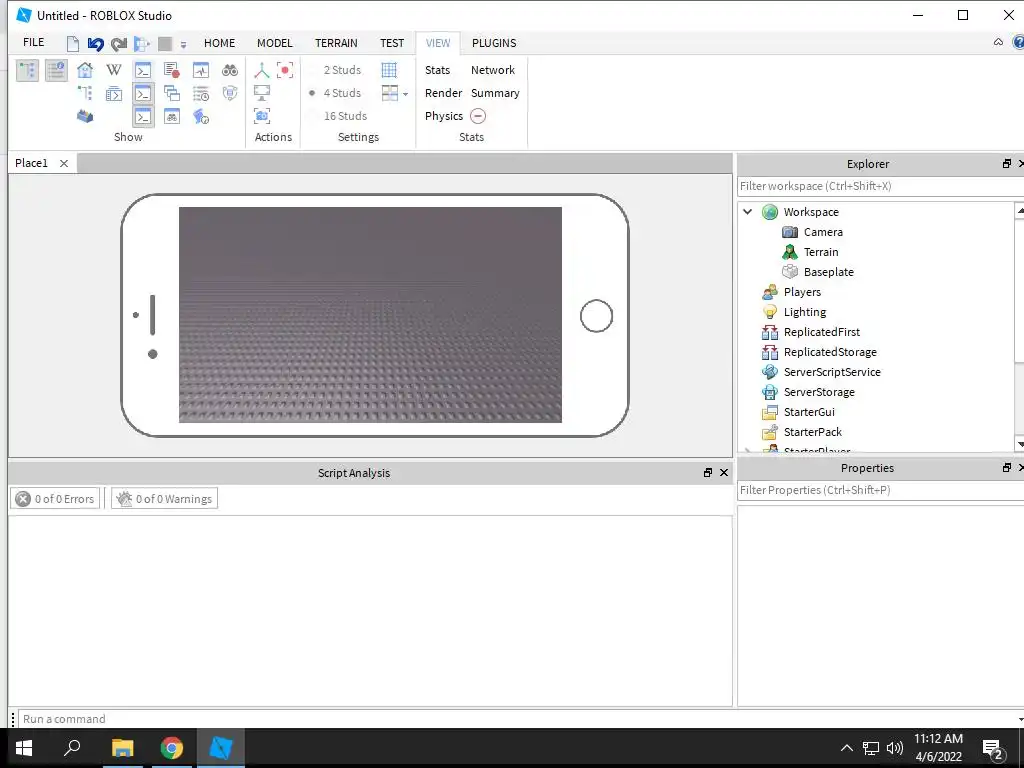Switch to the TERRAIN ribbon tab
Screen dimensions: 1024x768
tap(336, 43)
